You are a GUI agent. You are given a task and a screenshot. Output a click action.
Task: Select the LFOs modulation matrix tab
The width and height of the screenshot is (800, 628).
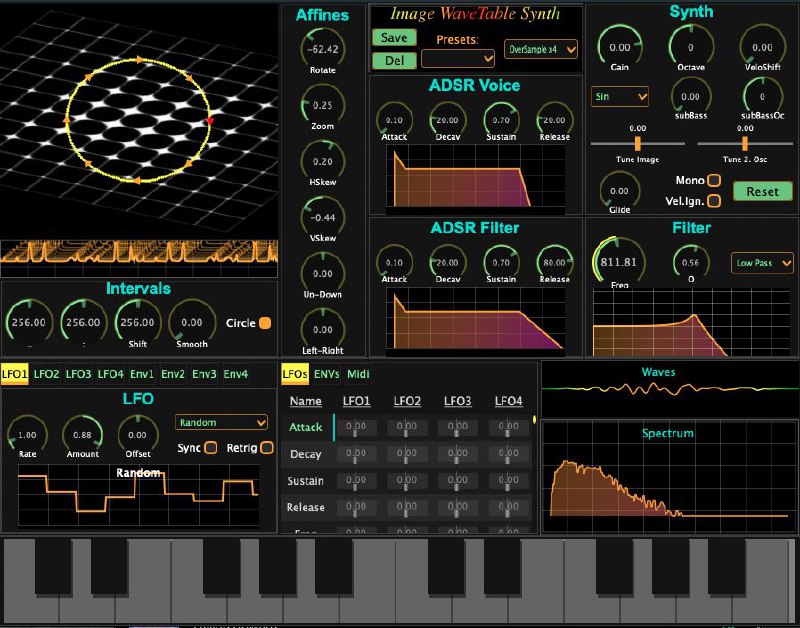(x=295, y=374)
